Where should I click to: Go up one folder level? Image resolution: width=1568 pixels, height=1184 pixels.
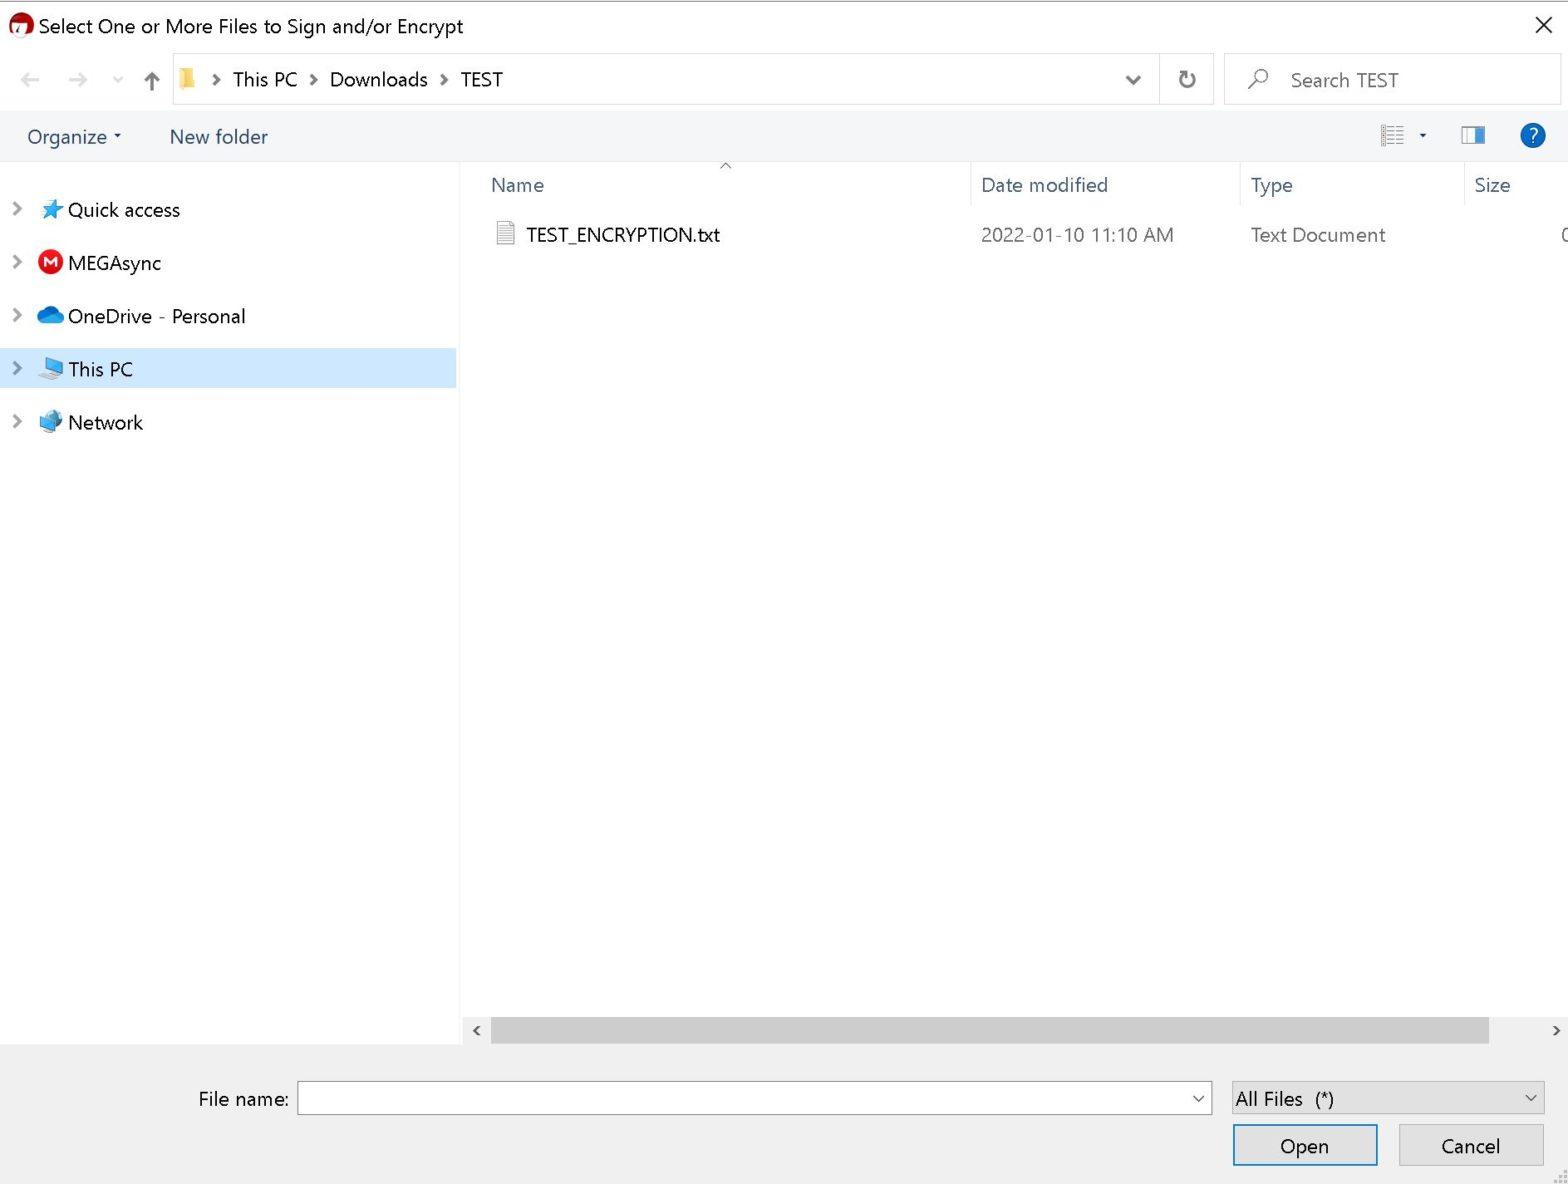tap(151, 80)
